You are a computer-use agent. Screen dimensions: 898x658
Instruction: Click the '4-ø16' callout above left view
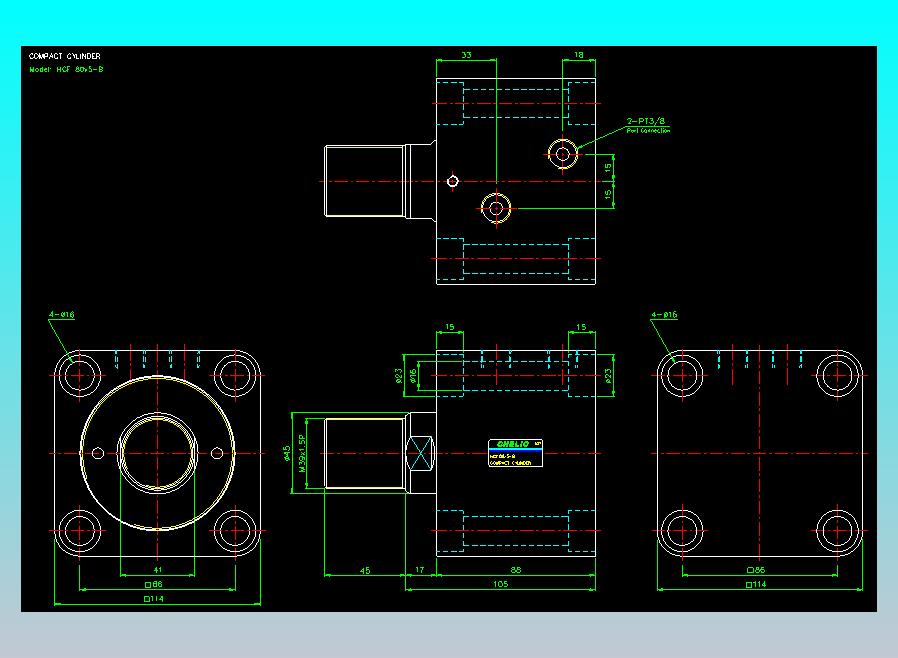[61, 314]
